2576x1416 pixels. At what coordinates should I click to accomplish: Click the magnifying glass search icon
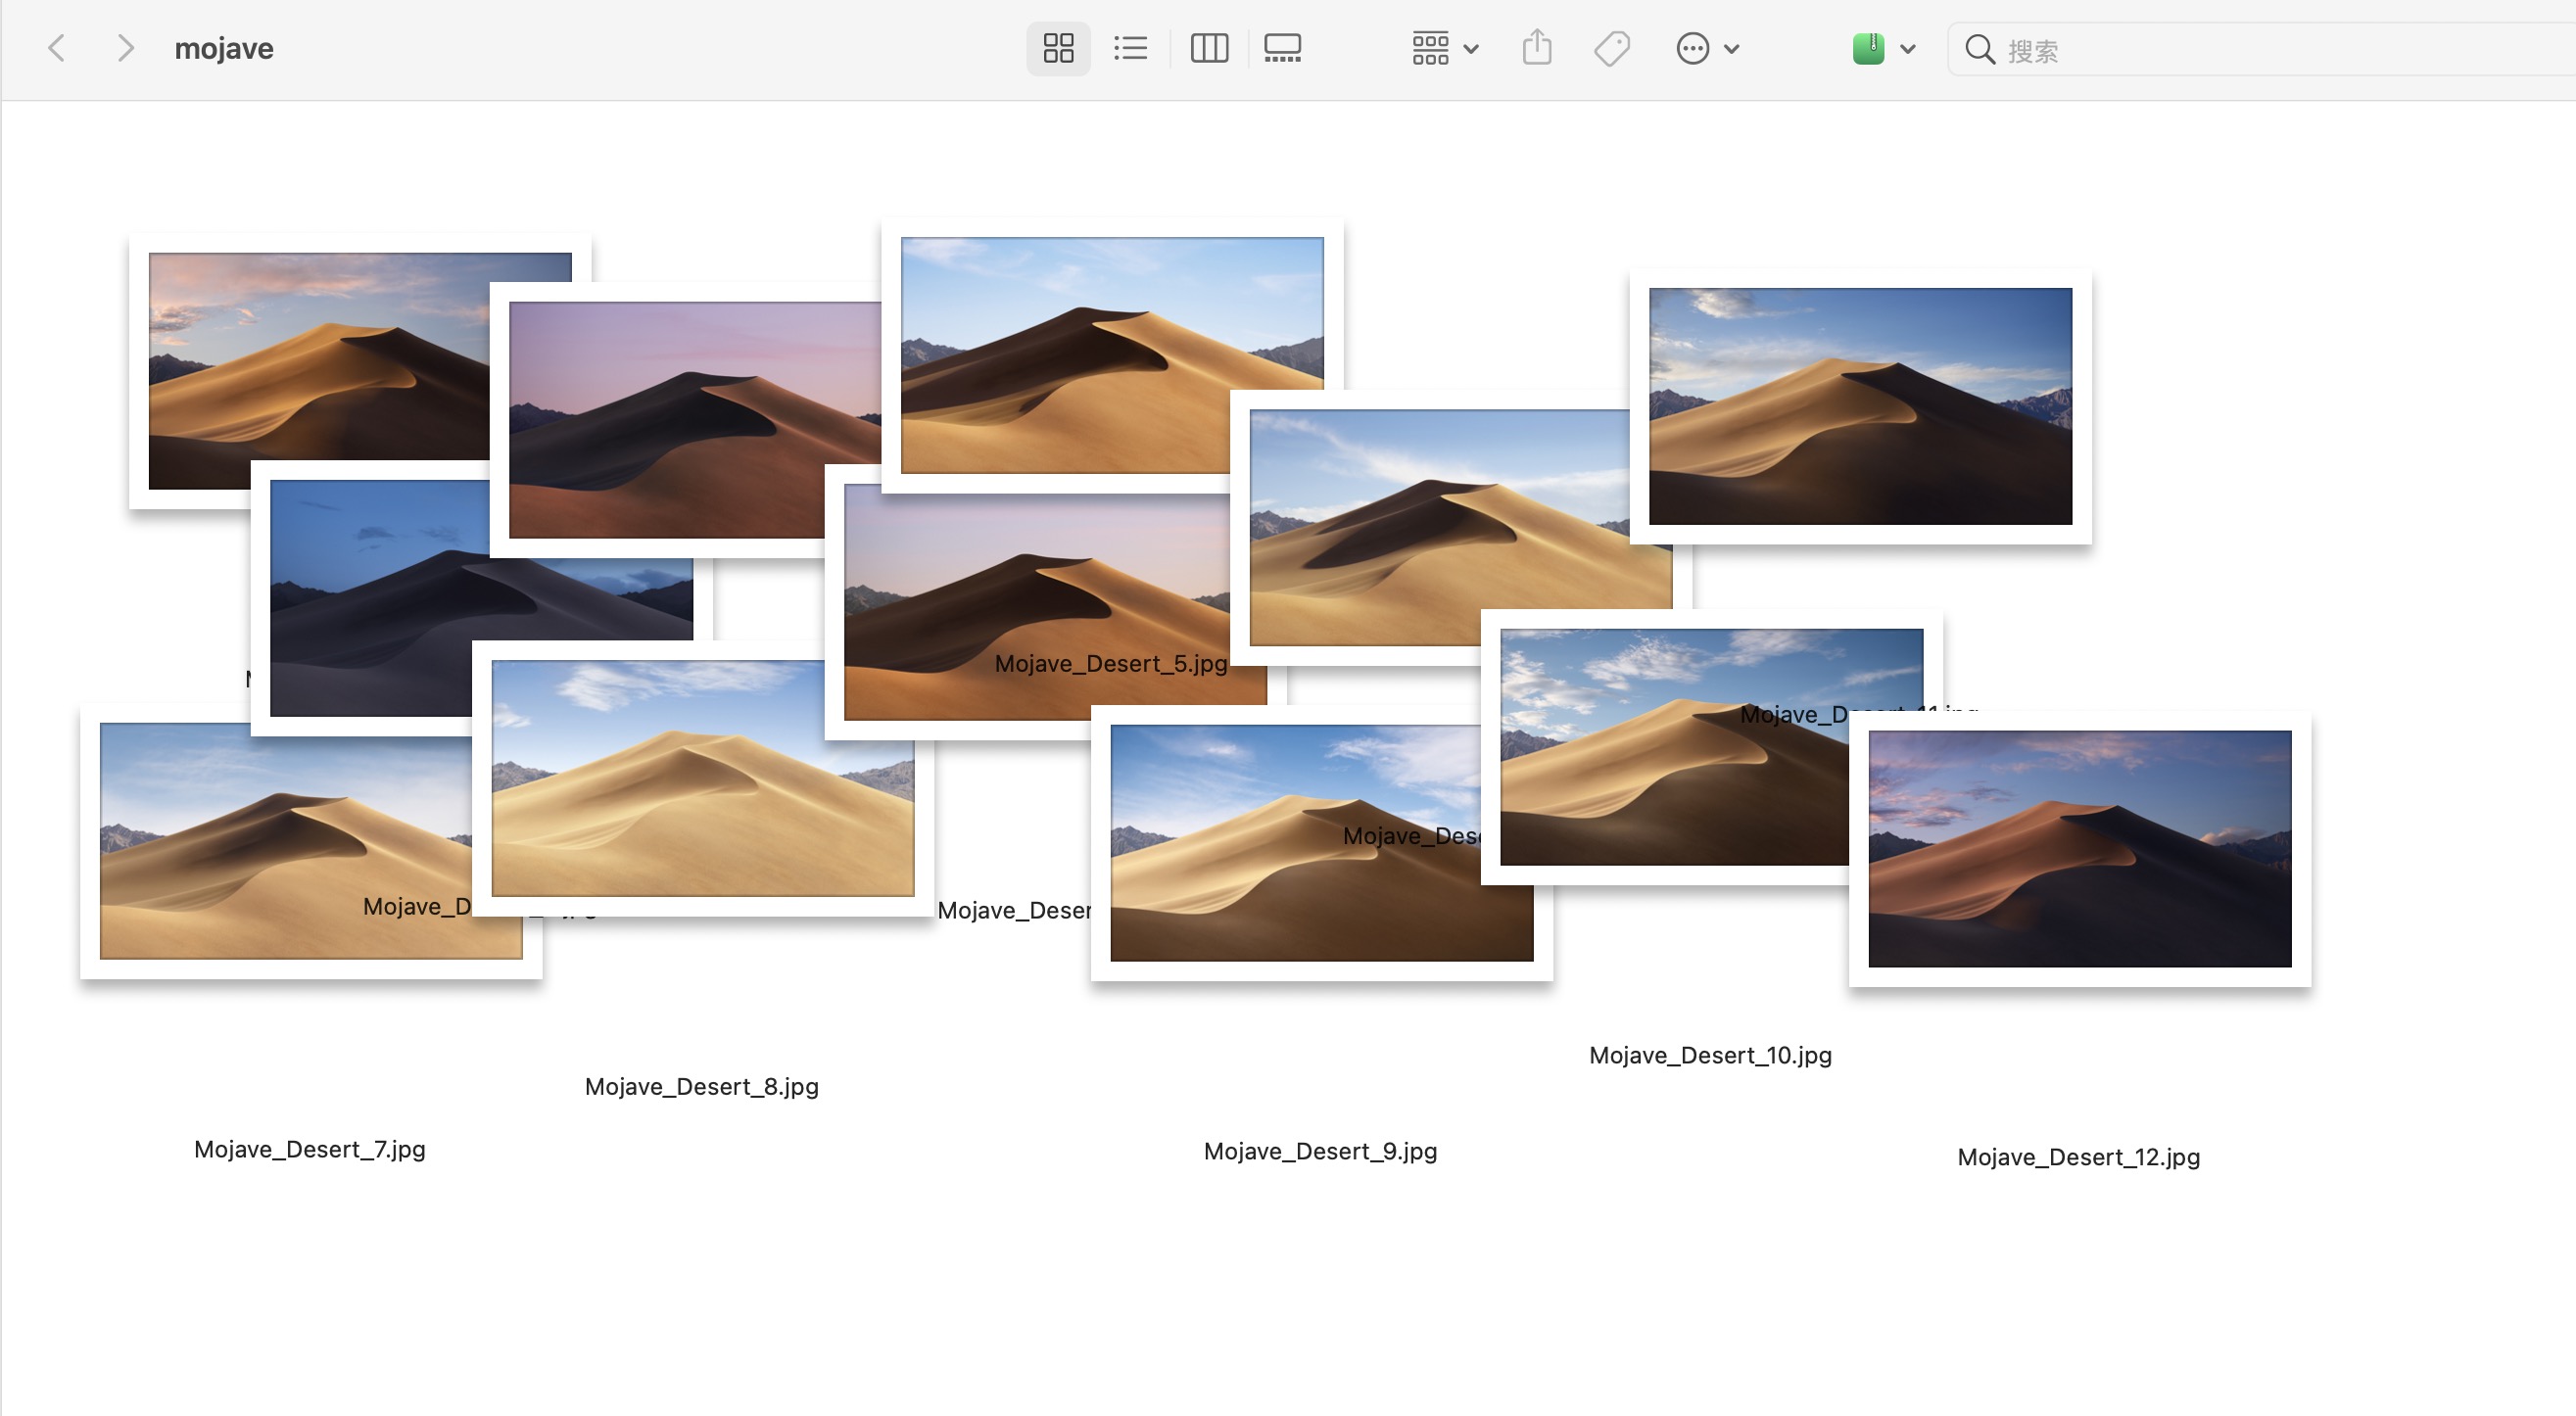1979,49
